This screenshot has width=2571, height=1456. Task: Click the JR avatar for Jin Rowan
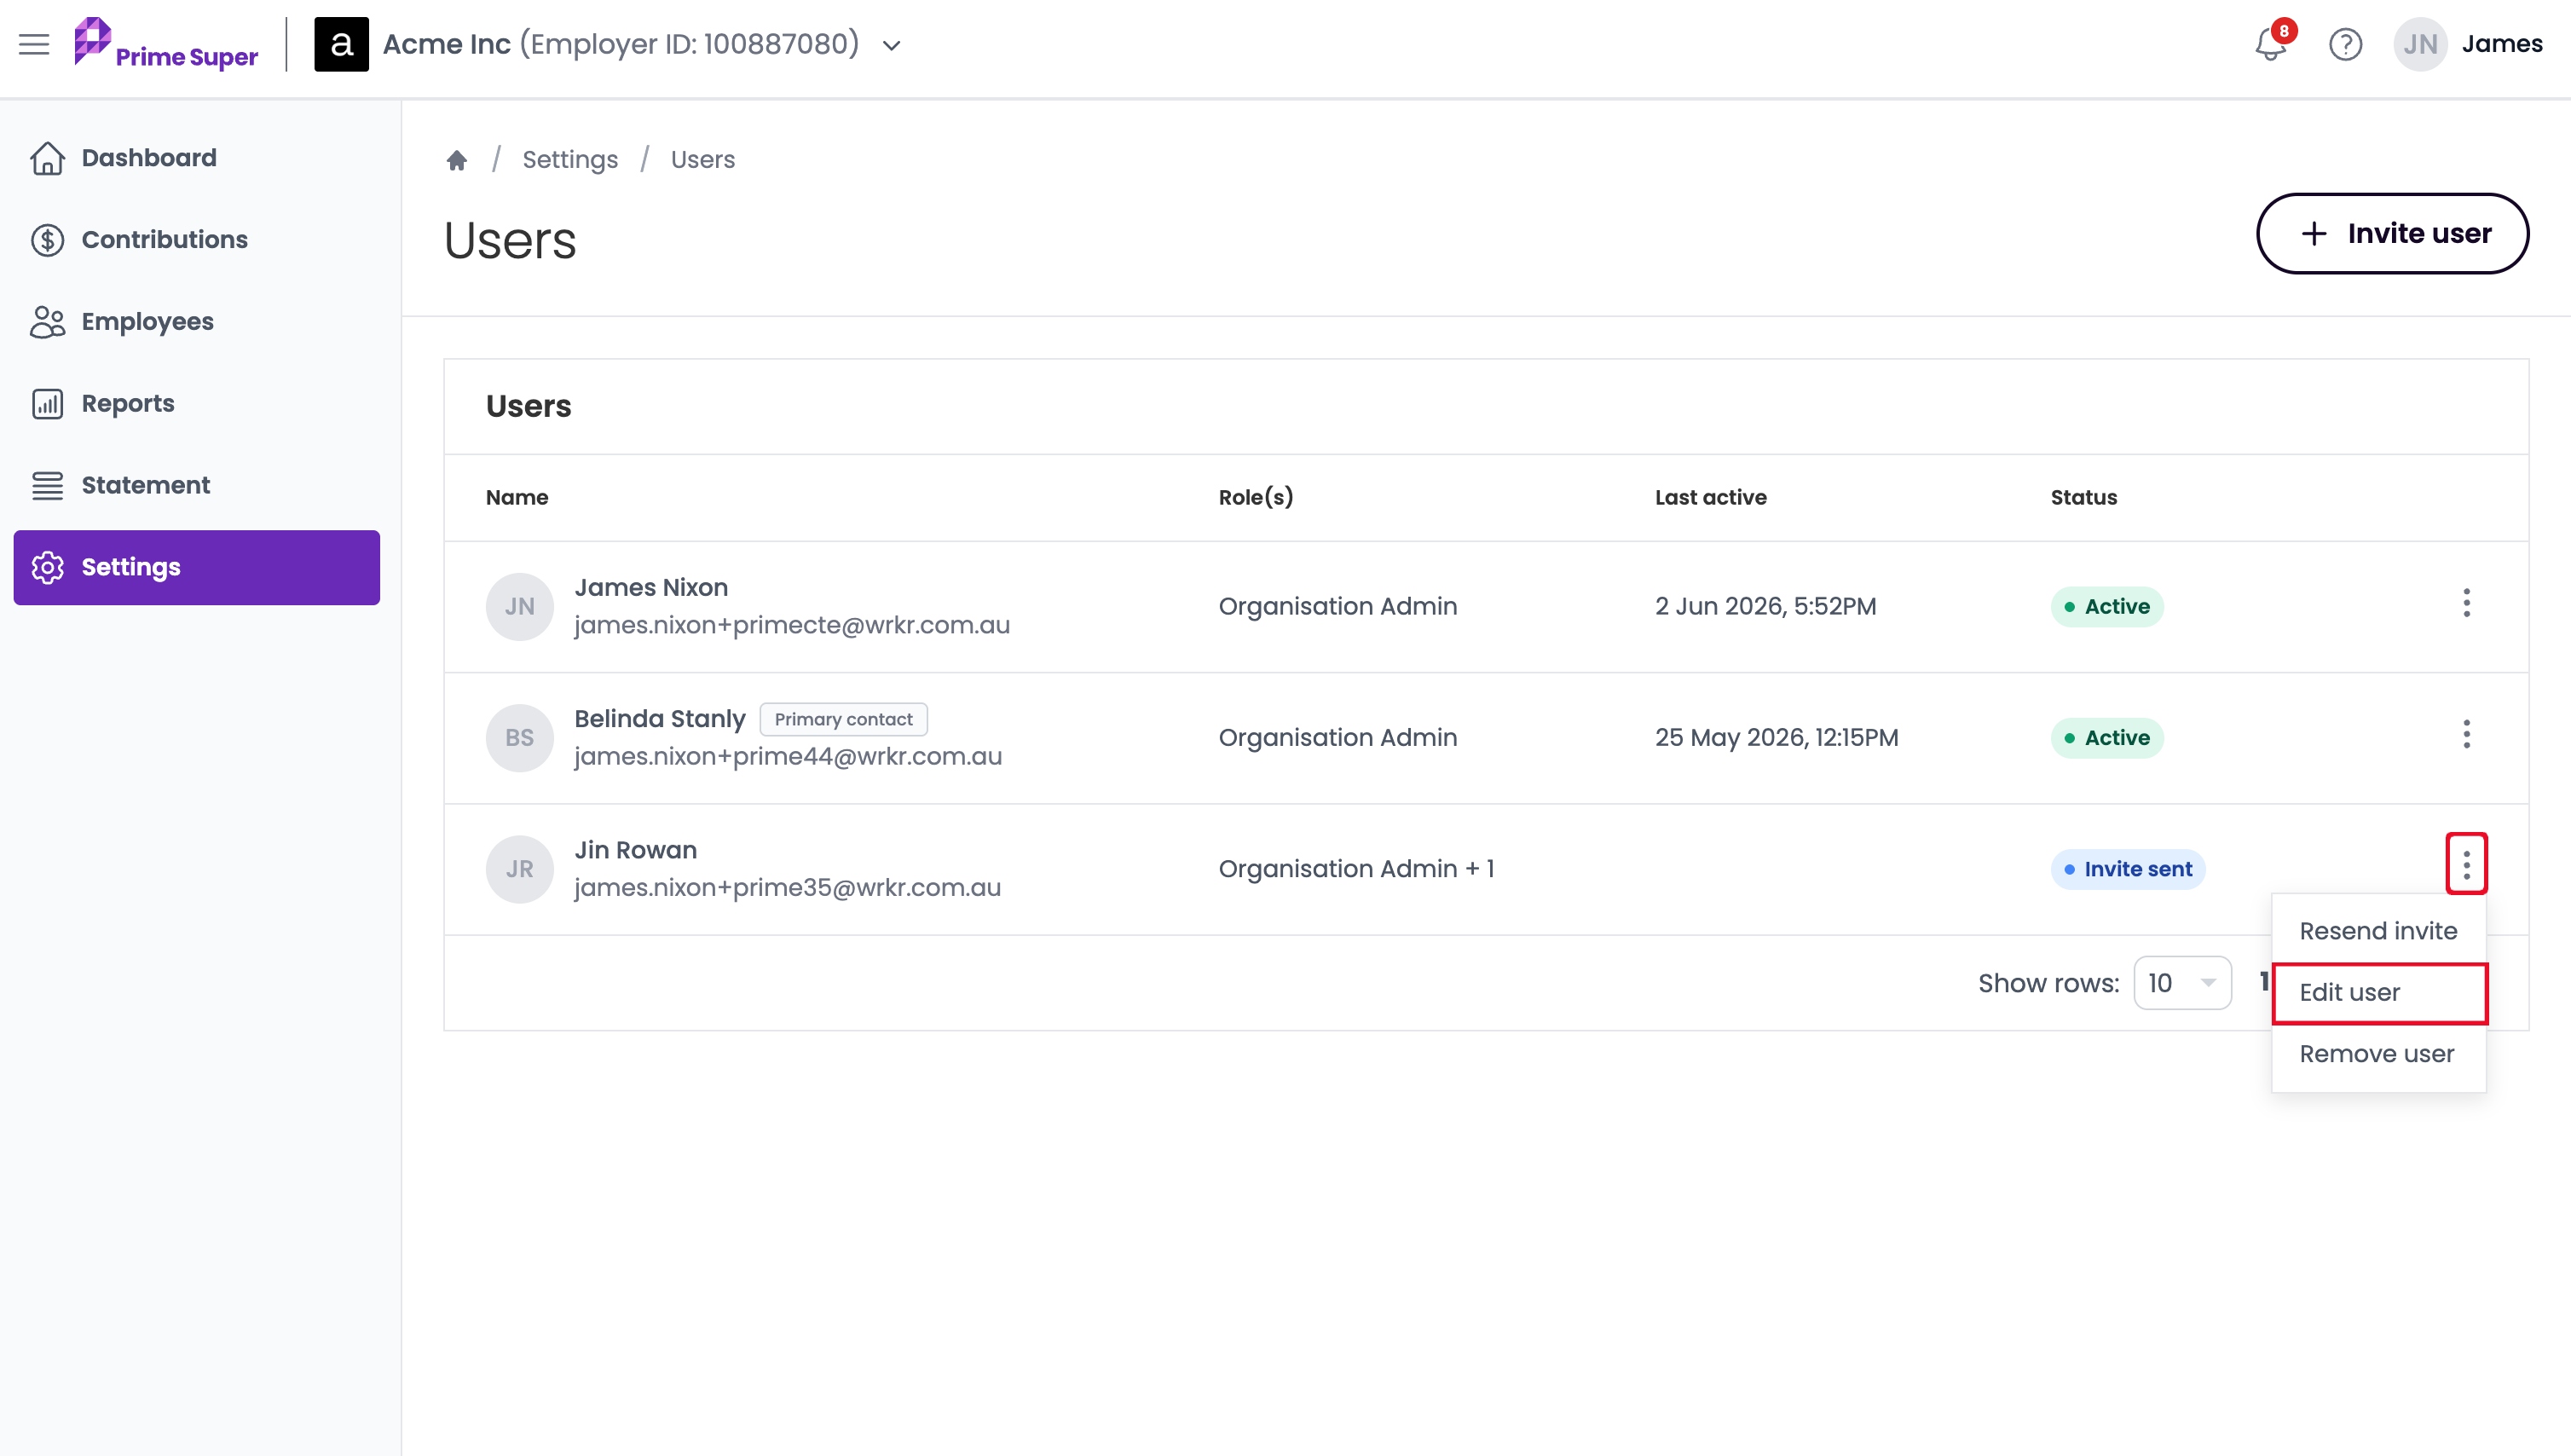(x=519, y=869)
